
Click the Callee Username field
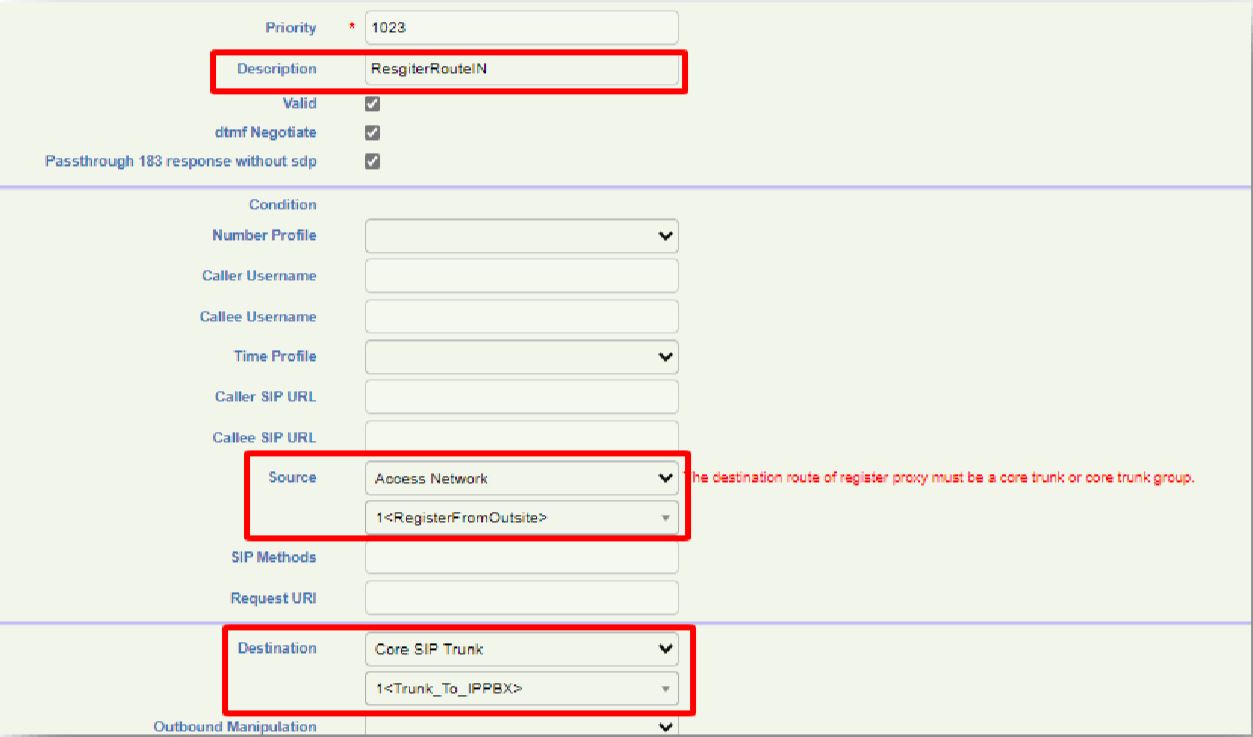point(521,316)
